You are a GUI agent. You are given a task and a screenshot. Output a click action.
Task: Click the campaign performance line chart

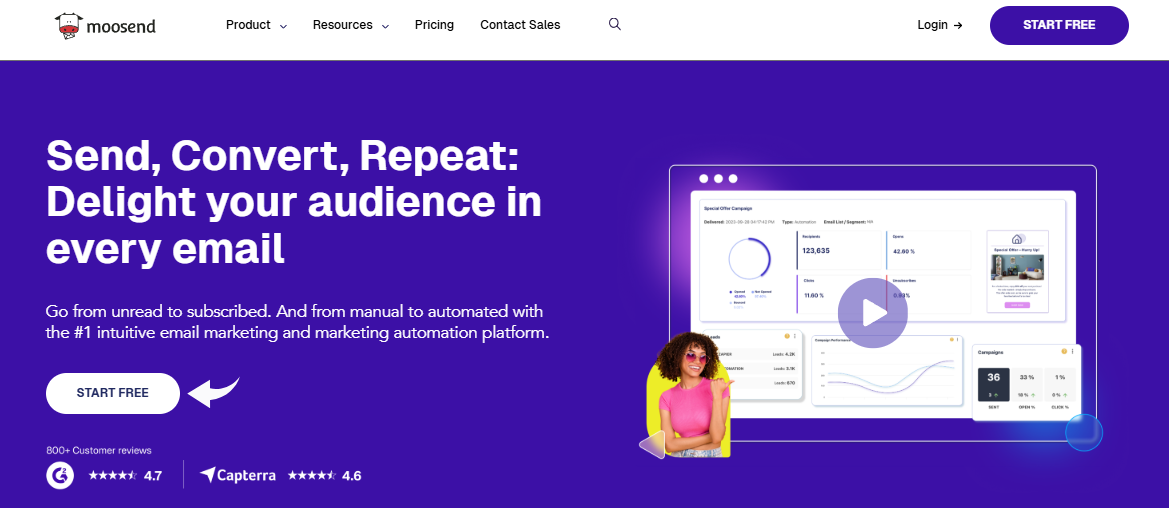[x=887, y=371]
